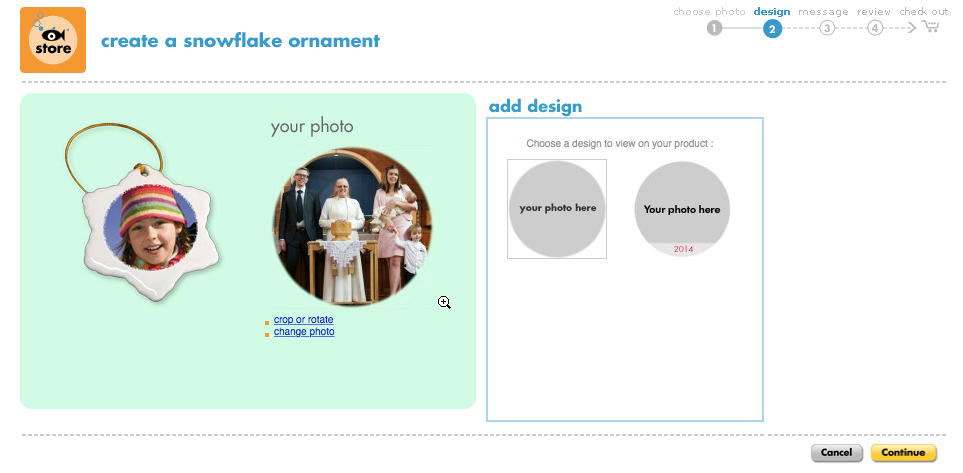The height and width of the screenshot is (473, 963).
Task: Continue to the next step
Action: (903, 453)
